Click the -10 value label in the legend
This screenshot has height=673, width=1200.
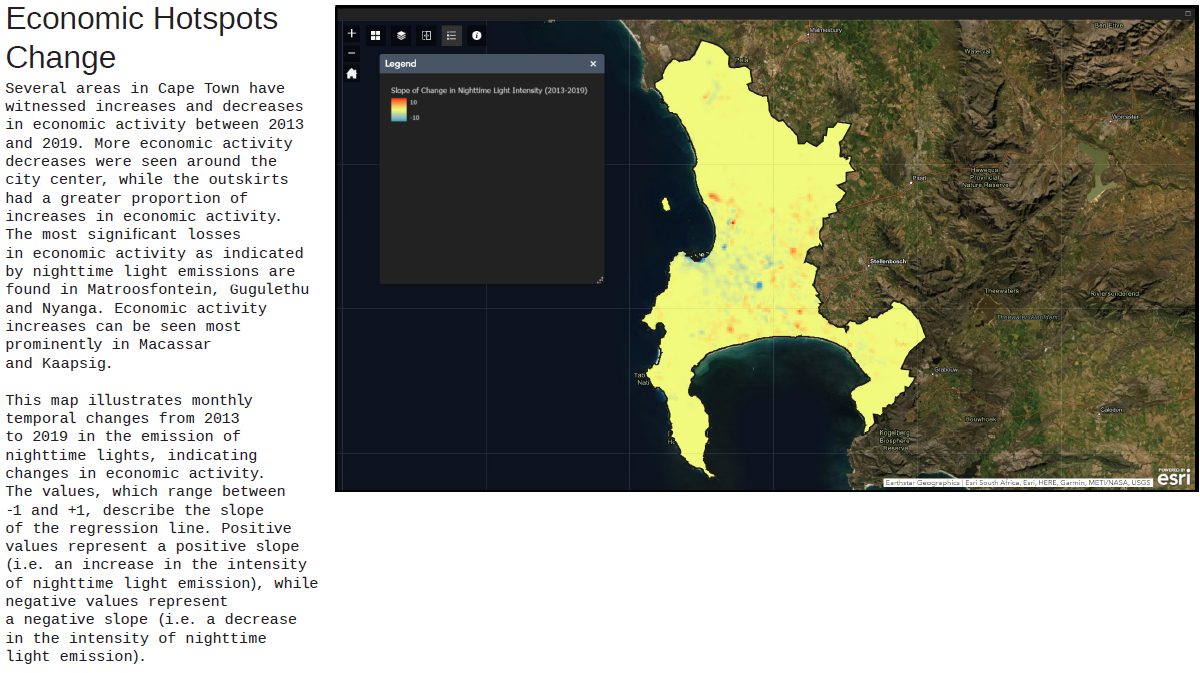pyautogui.click(x=414, y=117)
